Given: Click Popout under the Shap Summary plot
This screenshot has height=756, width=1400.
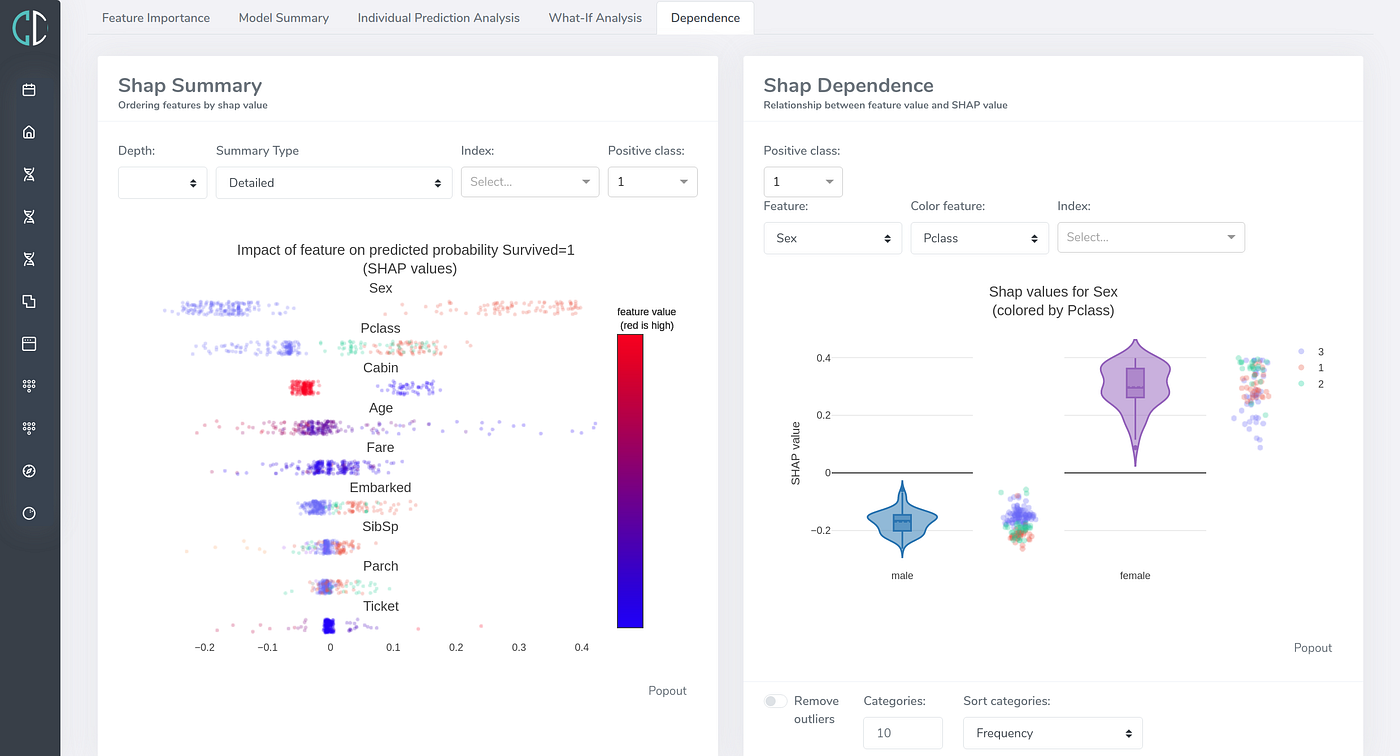Looking at the screenshot, I should (668, 690).
